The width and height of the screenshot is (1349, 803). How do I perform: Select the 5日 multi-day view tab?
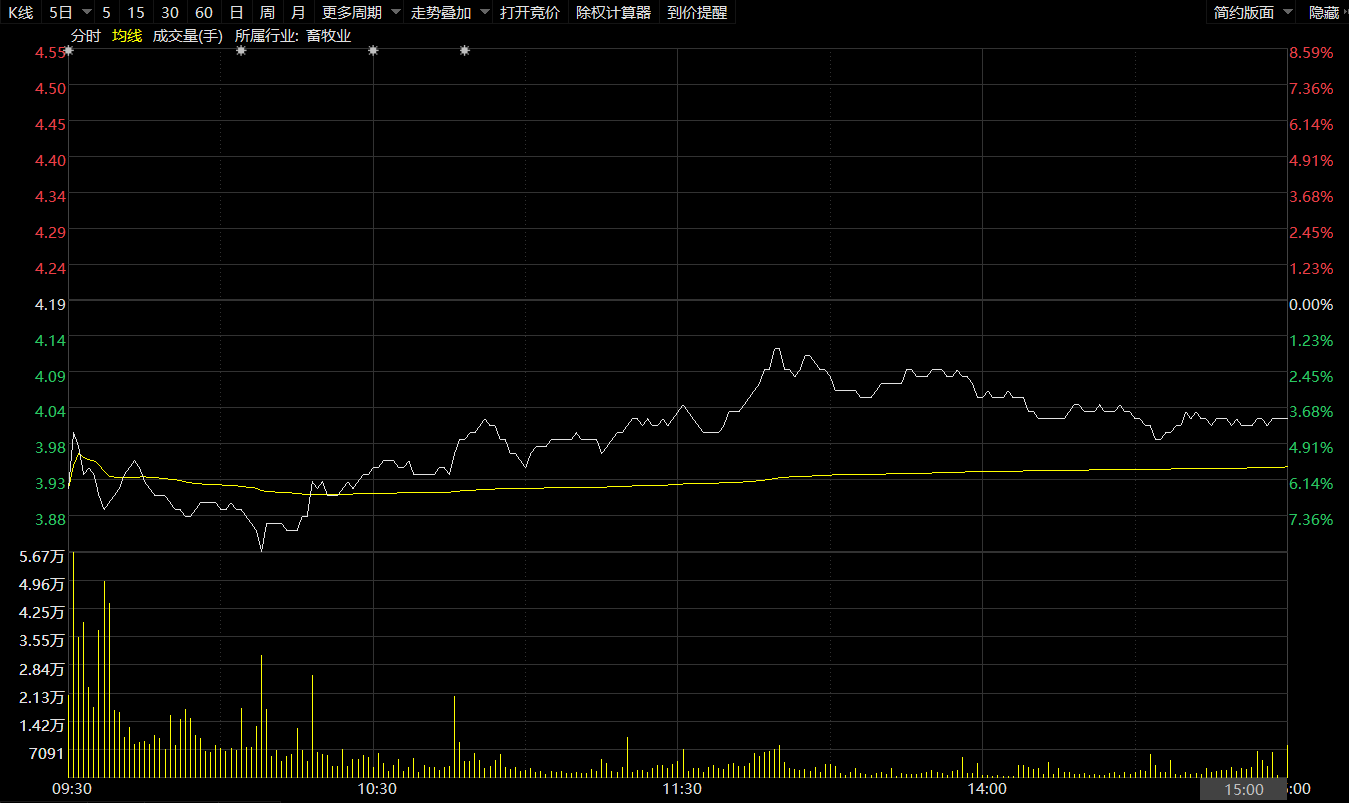point(60,12)
